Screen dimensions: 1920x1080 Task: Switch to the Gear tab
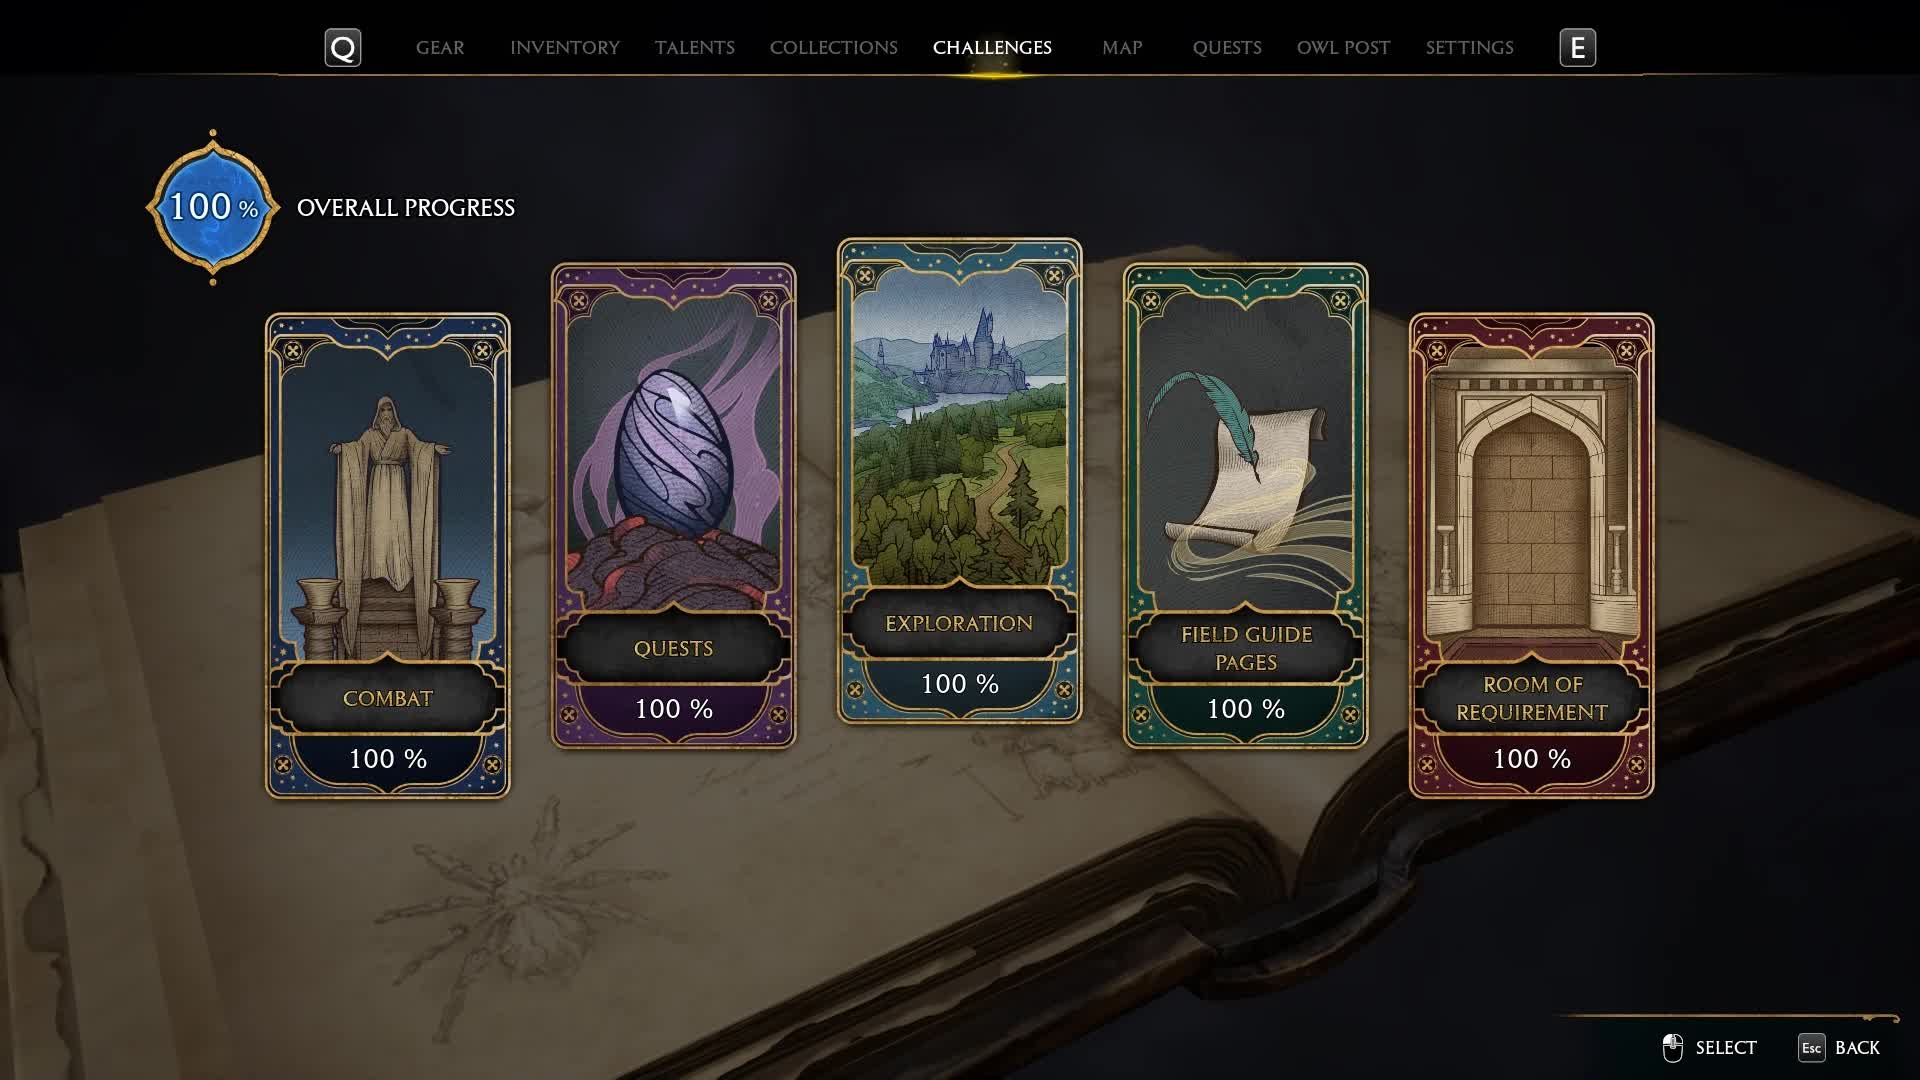pyautogui.click(x=440, y=48)
